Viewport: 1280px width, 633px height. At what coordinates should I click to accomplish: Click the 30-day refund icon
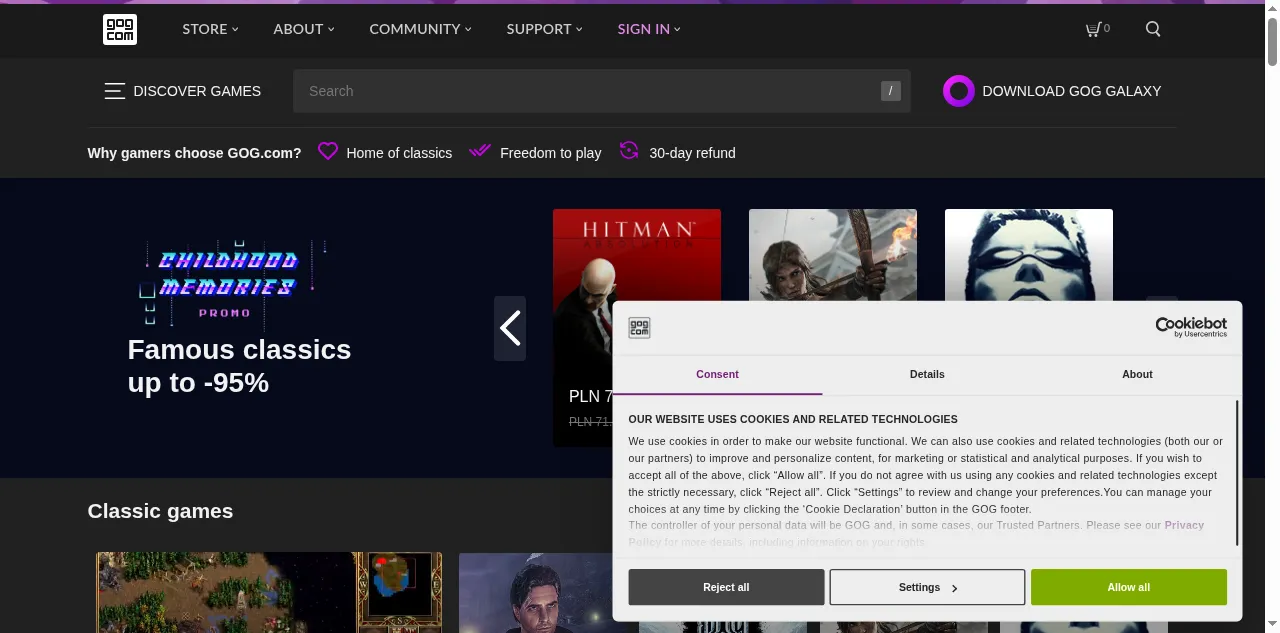click(629, 152)
